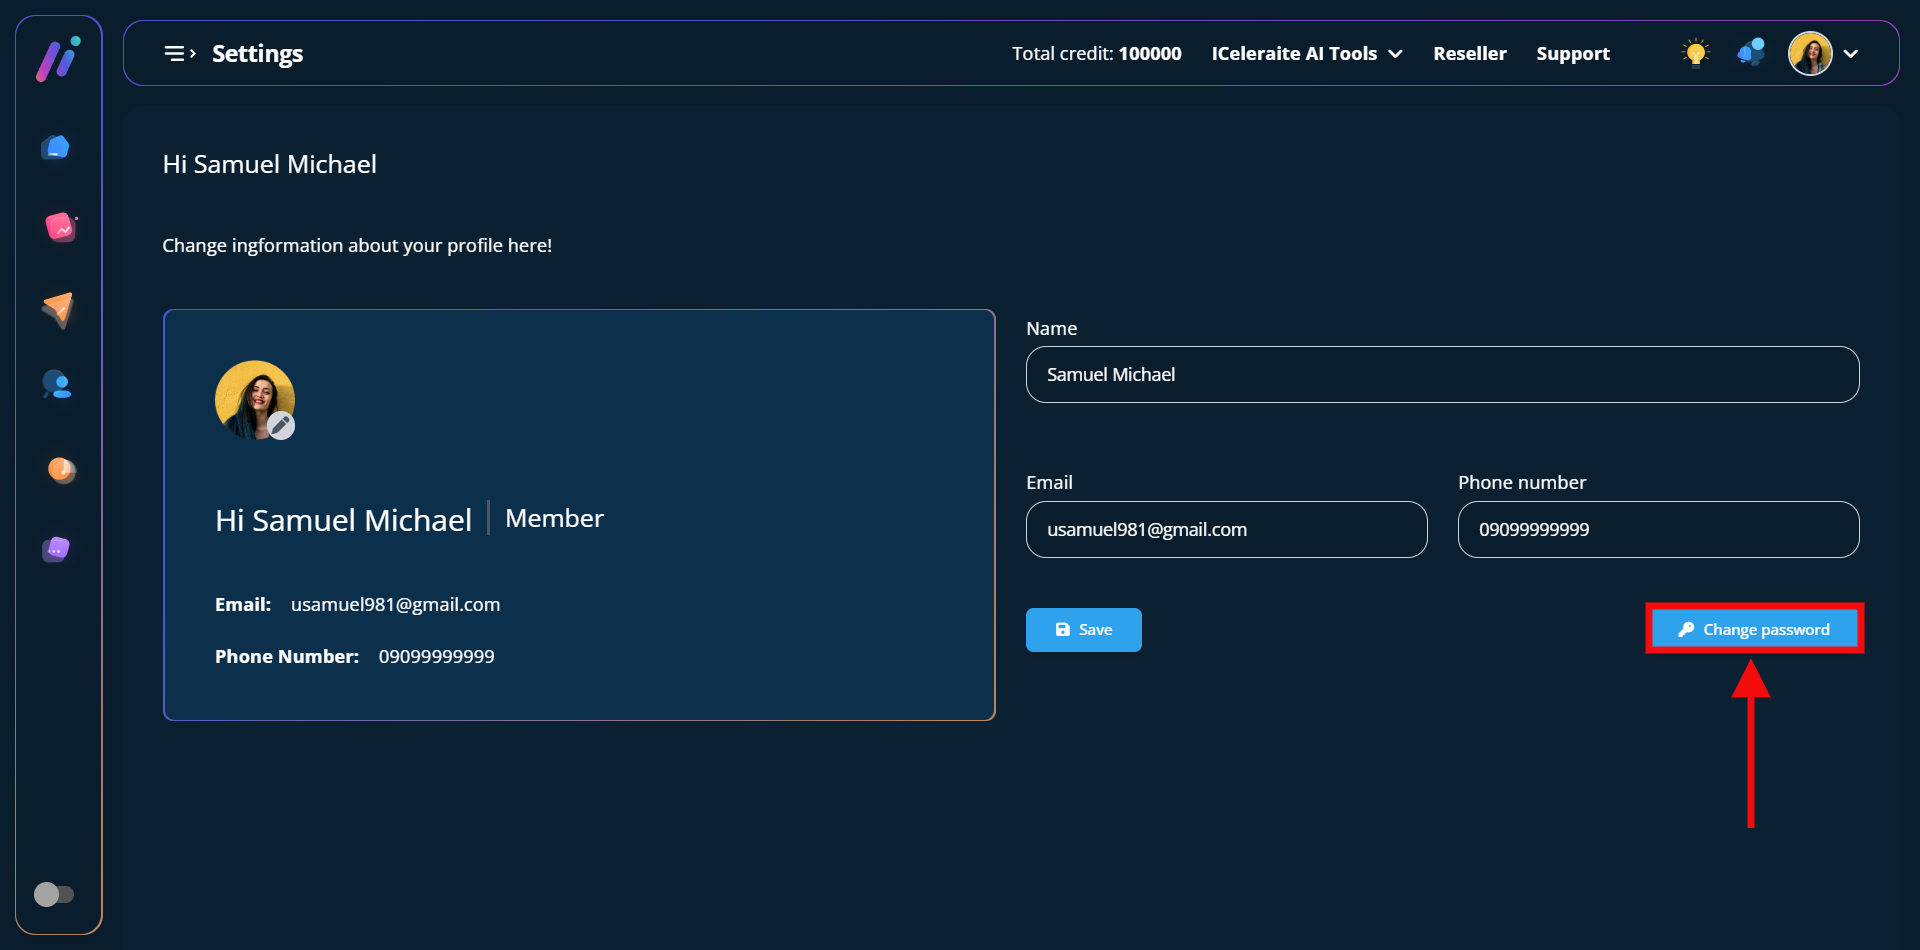Image resolution: width=1920 pixels, height=950 pixels.
Task: Expand the sidebar using the hamburger menu
Action: (x=179, y=54)
